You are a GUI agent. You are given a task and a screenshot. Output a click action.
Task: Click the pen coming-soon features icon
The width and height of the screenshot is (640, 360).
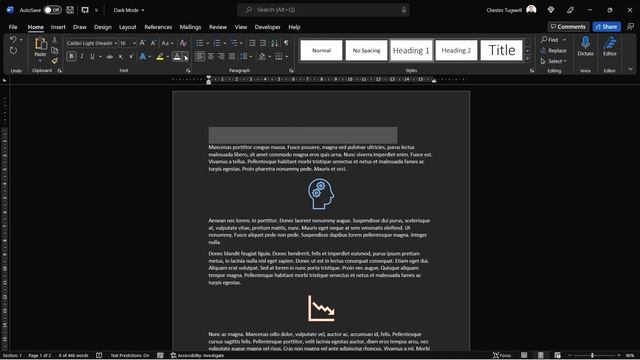(570, 10)
